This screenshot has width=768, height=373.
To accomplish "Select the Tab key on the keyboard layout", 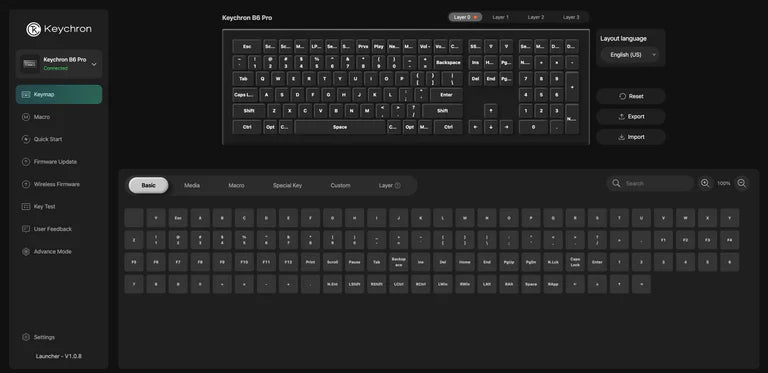I will pyautogui.click(x=243, y=79).
